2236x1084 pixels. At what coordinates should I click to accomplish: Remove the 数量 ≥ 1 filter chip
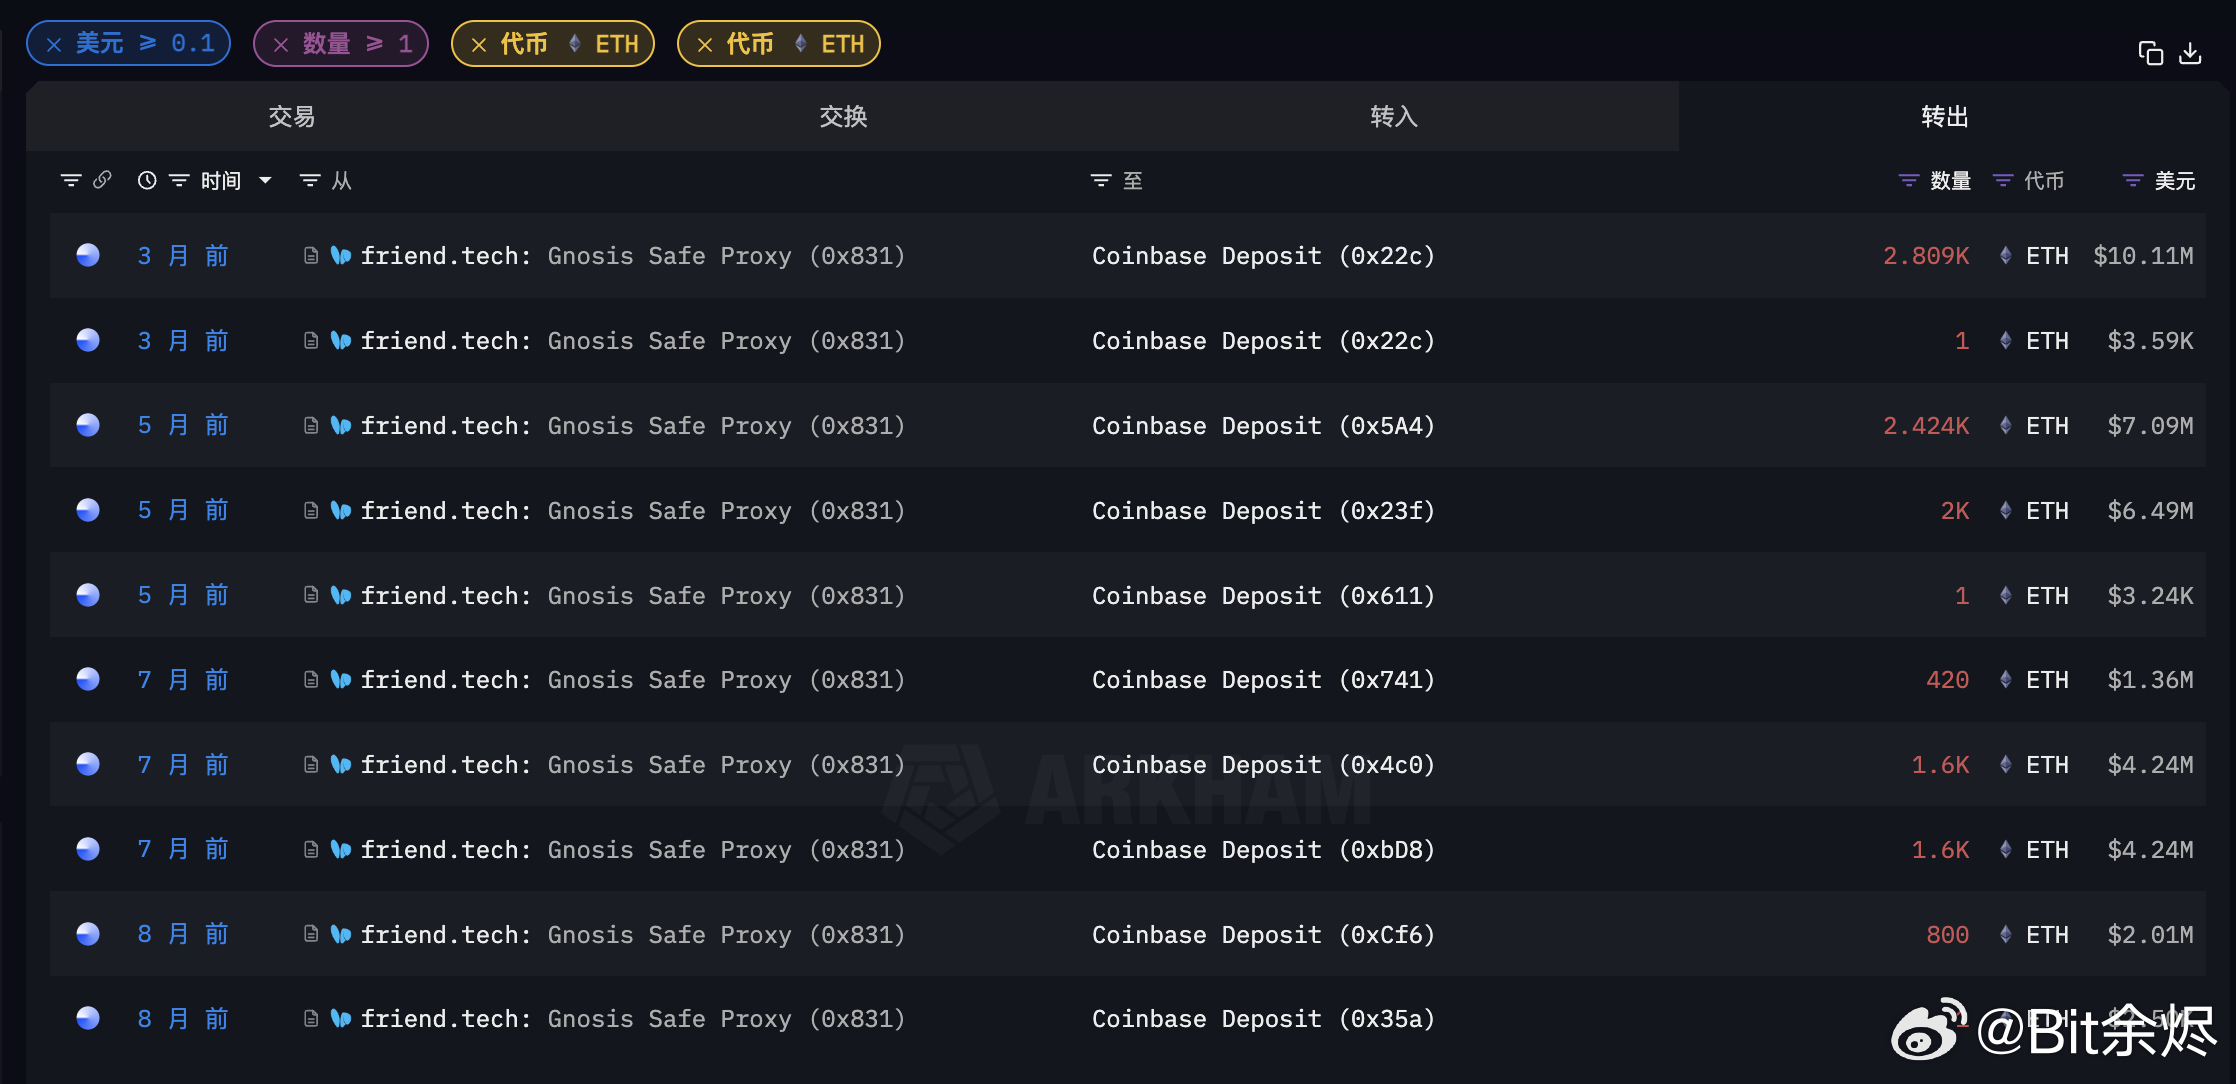point(281,44)
